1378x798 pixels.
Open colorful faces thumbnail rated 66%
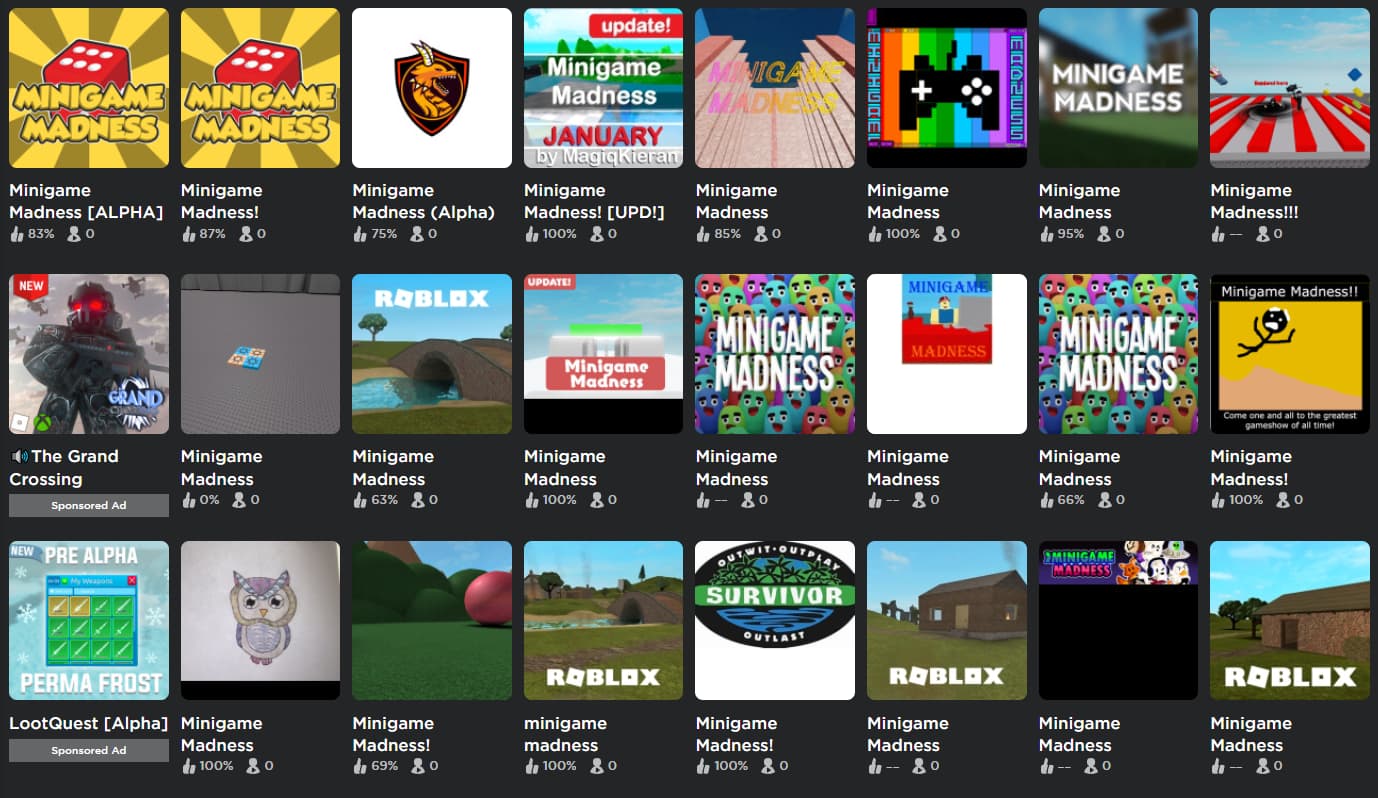tap(1118, 354)
